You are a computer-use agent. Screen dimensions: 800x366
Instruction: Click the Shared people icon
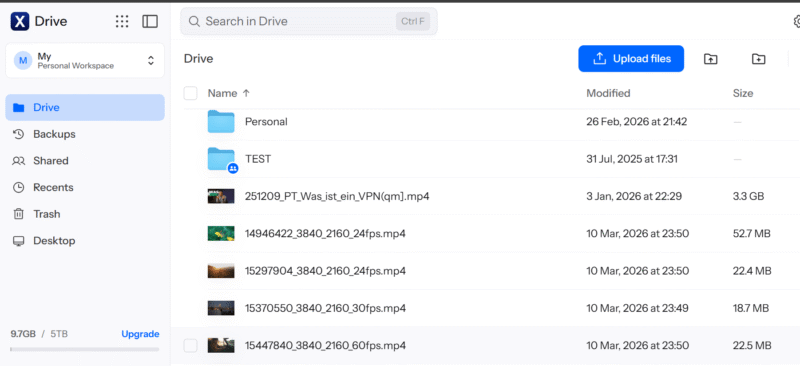pyautogui.click(x=18, y=161)
